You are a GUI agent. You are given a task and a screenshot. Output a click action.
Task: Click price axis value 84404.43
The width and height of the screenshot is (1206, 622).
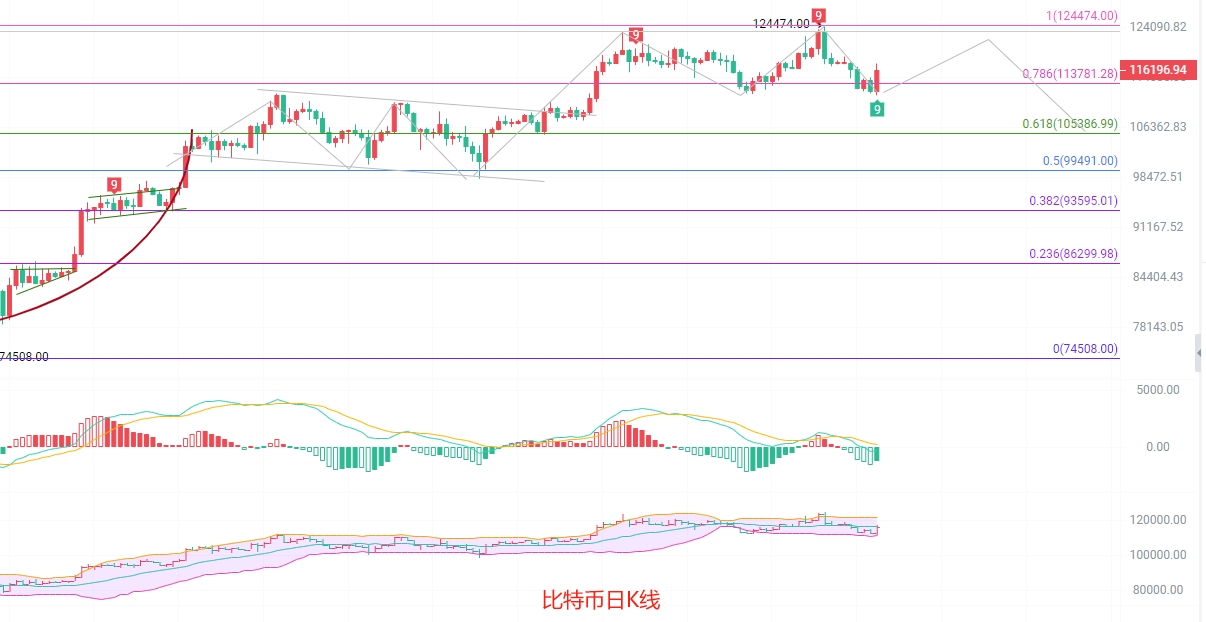[1159, 276]
